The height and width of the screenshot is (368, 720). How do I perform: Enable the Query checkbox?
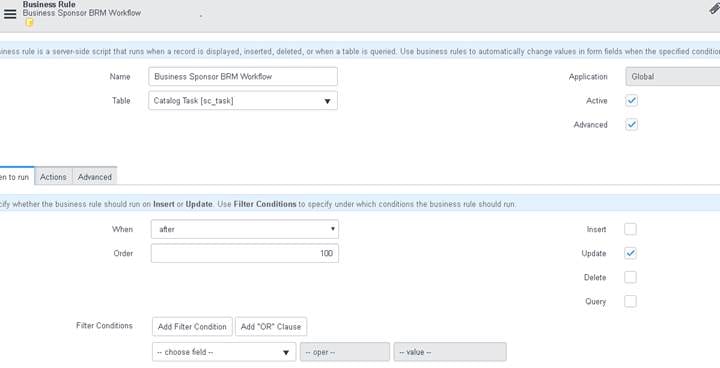point(630,301)
